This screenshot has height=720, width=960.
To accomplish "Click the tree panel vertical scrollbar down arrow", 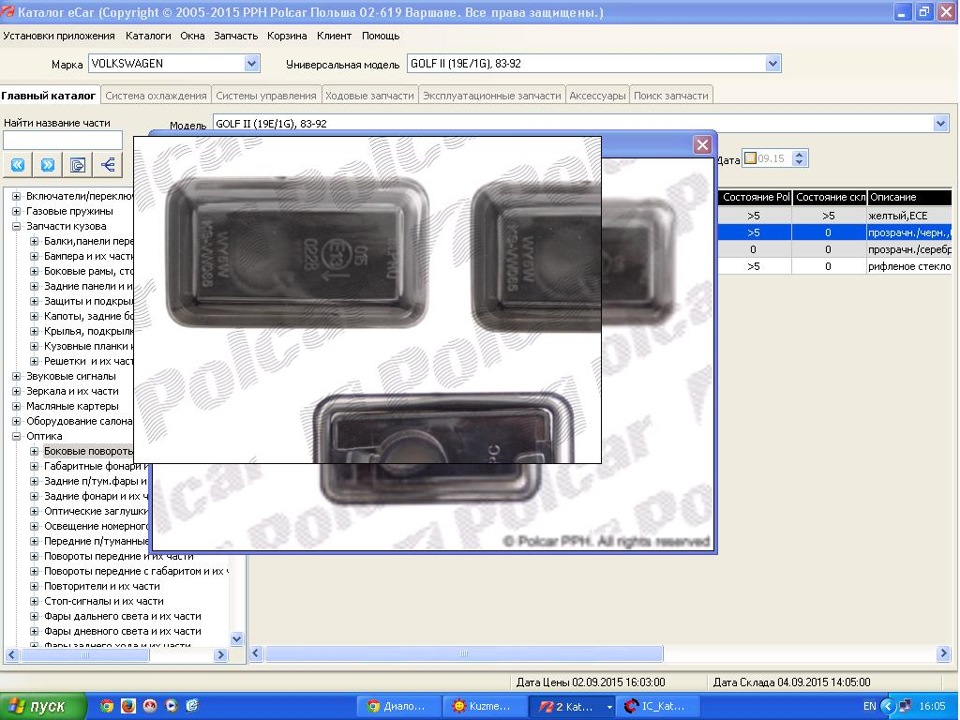I will coord(237,639).
